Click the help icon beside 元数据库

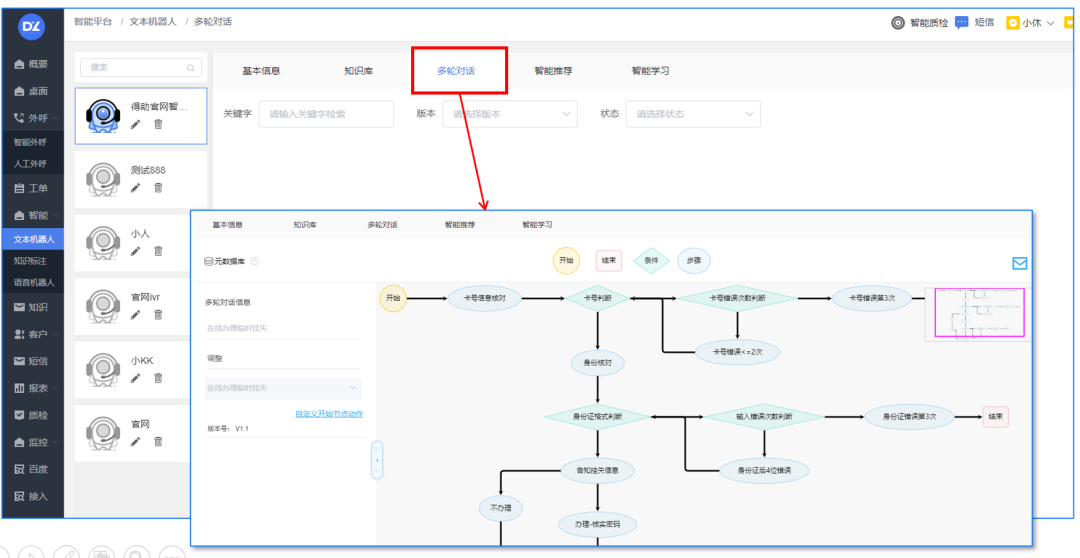point(255,261)
